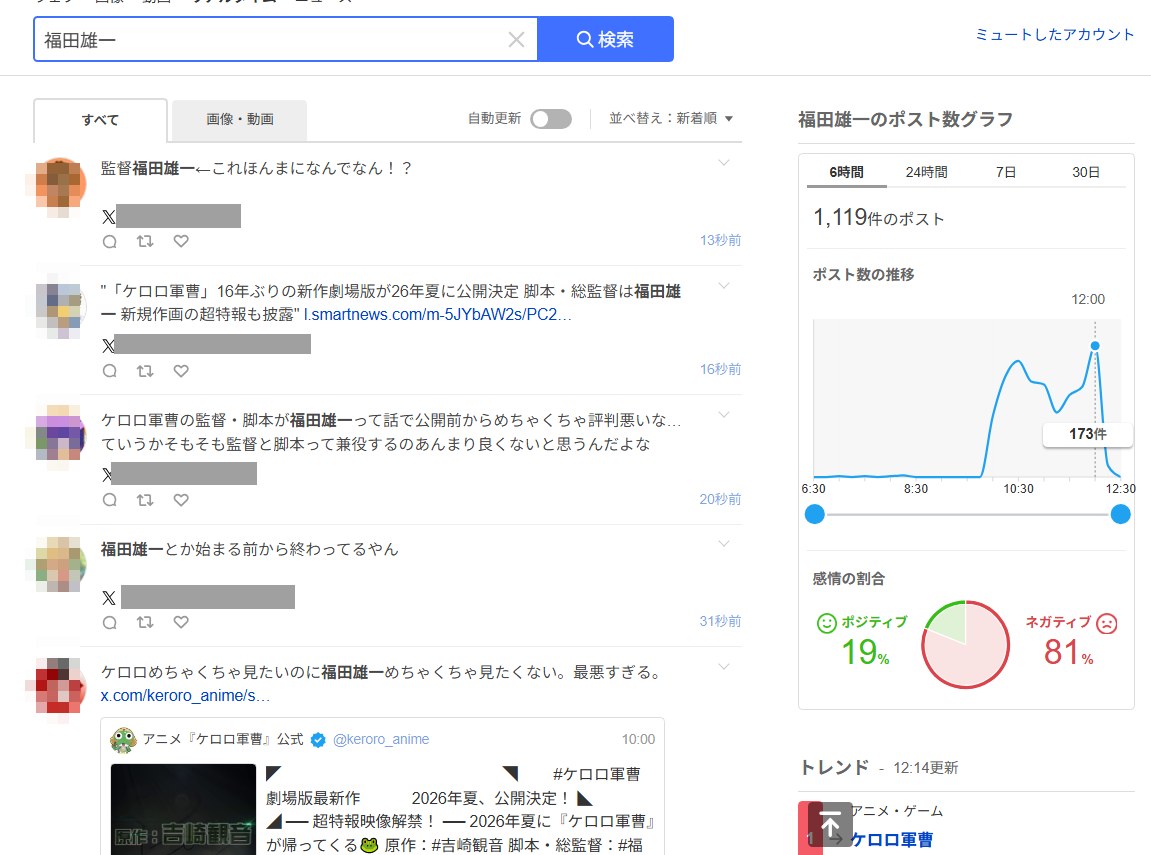Open the 原作:吉崎観音 video thumbnail
This screenshot has height=855, width=1151.
pos(184,809)
